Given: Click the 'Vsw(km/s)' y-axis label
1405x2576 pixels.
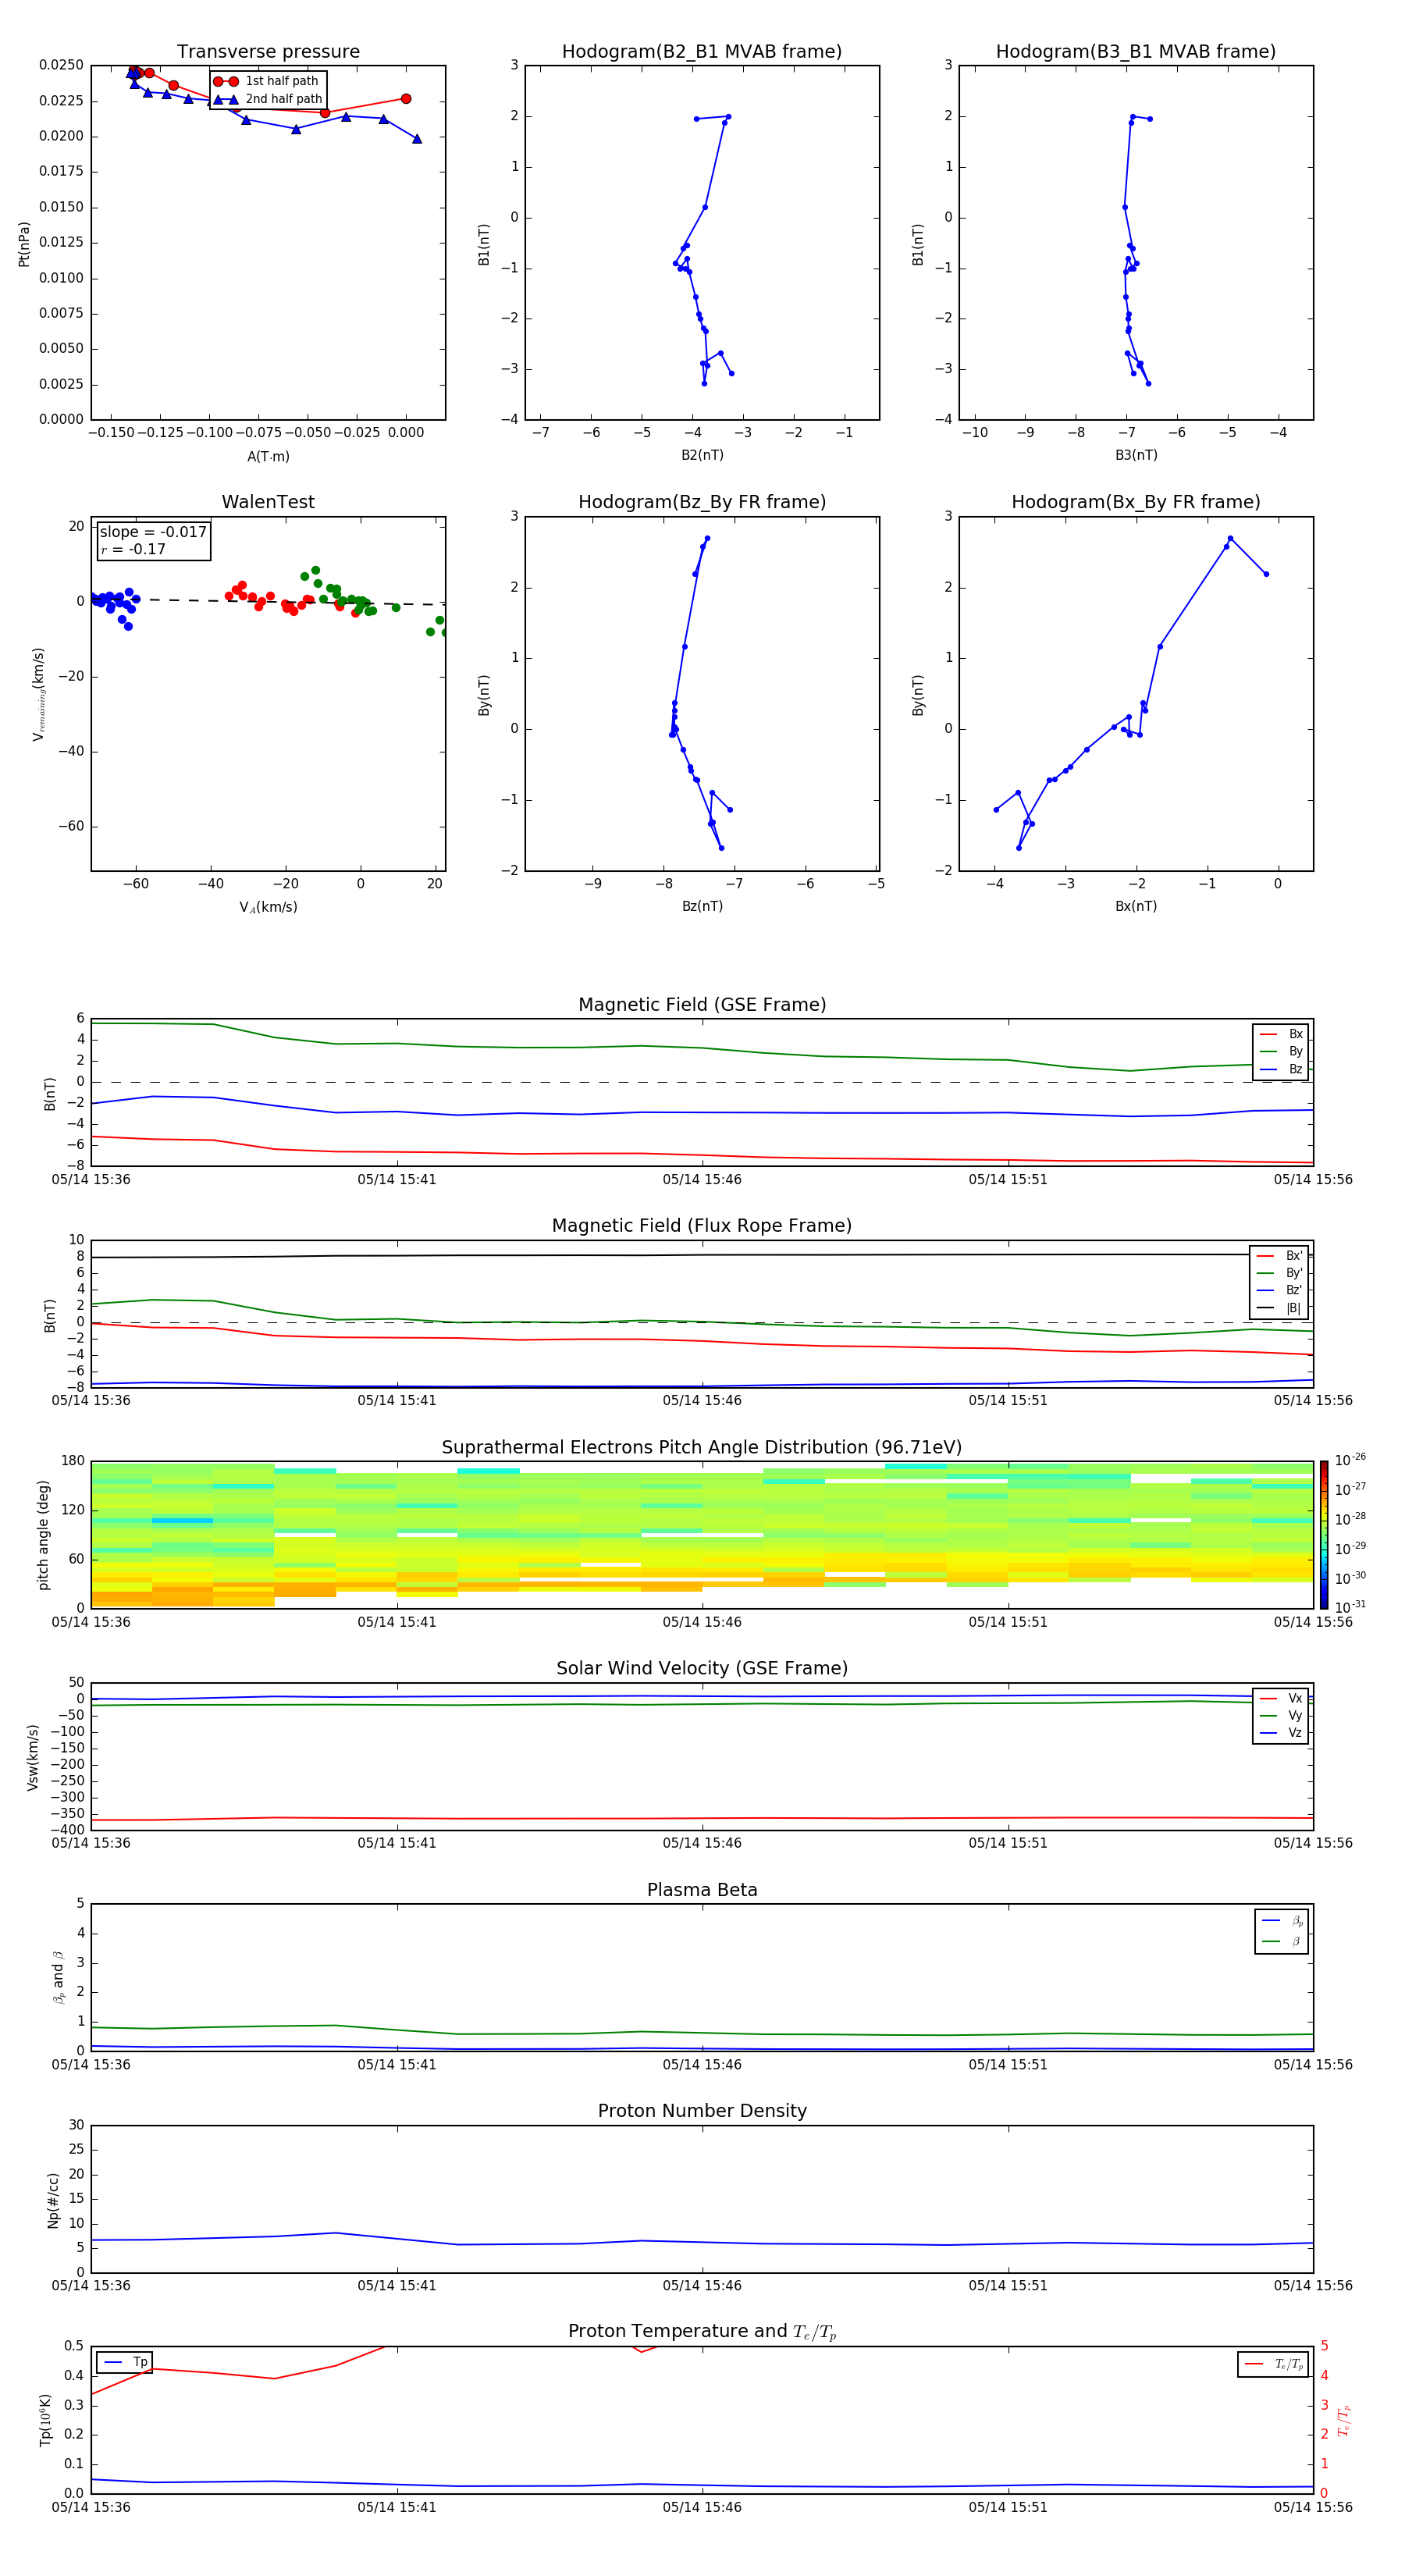Looking at the screenshot, I should coord(33,1757).
